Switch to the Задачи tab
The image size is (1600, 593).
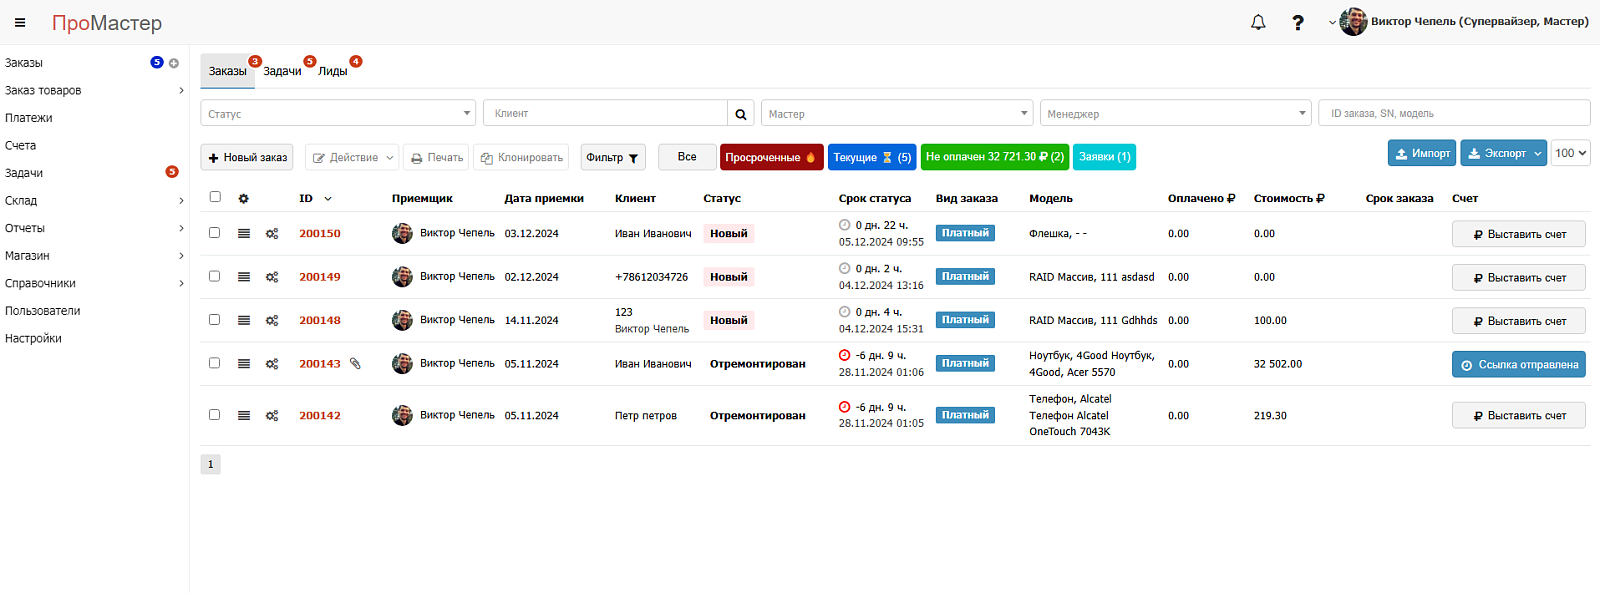click(x=282, y=71)
